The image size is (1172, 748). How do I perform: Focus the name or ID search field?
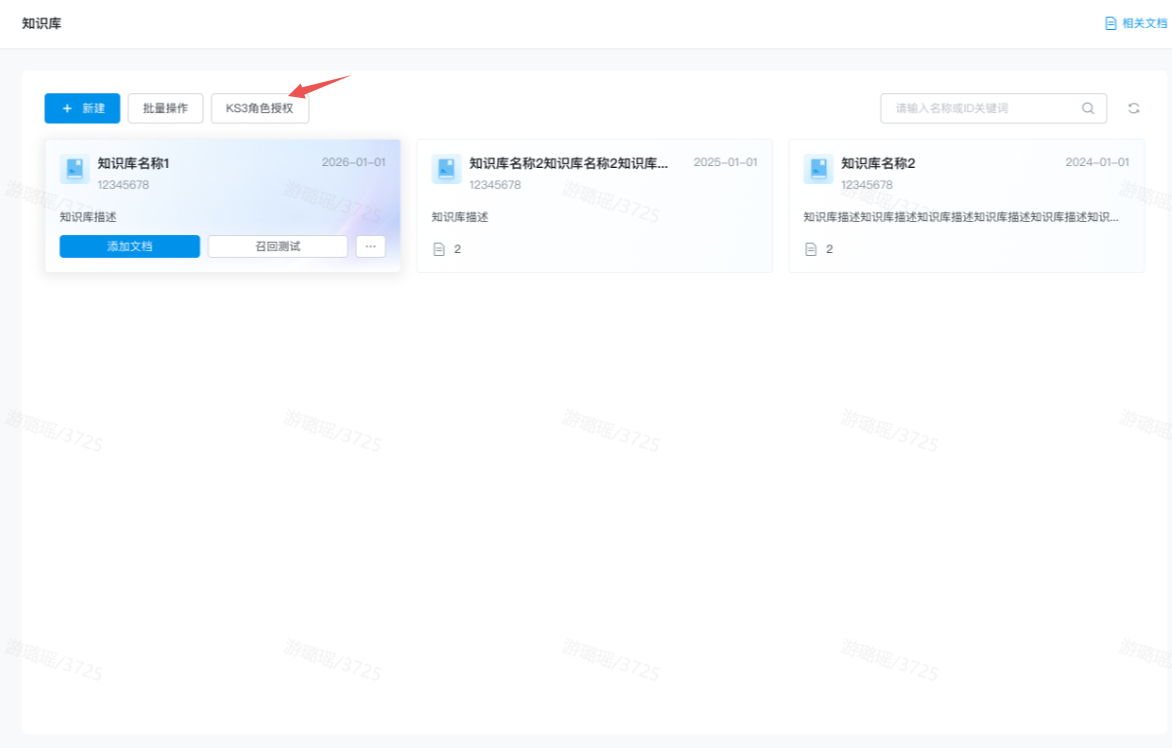pyautogui.click(x=993, y=108)
